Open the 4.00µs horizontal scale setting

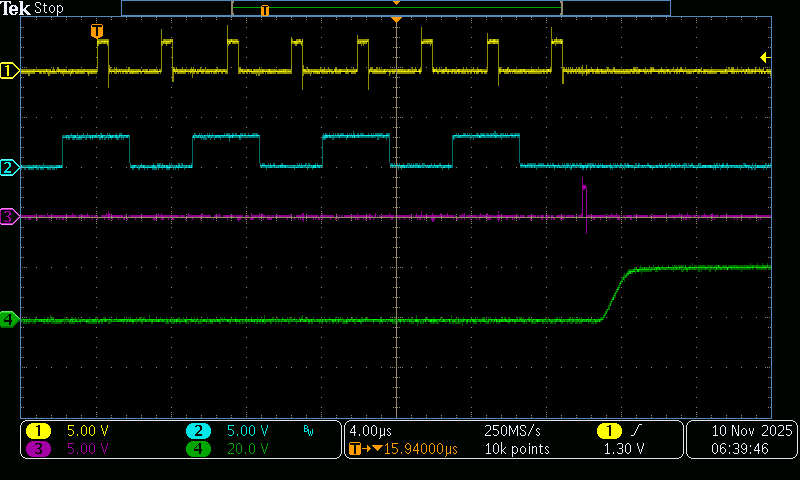[370, 431]
